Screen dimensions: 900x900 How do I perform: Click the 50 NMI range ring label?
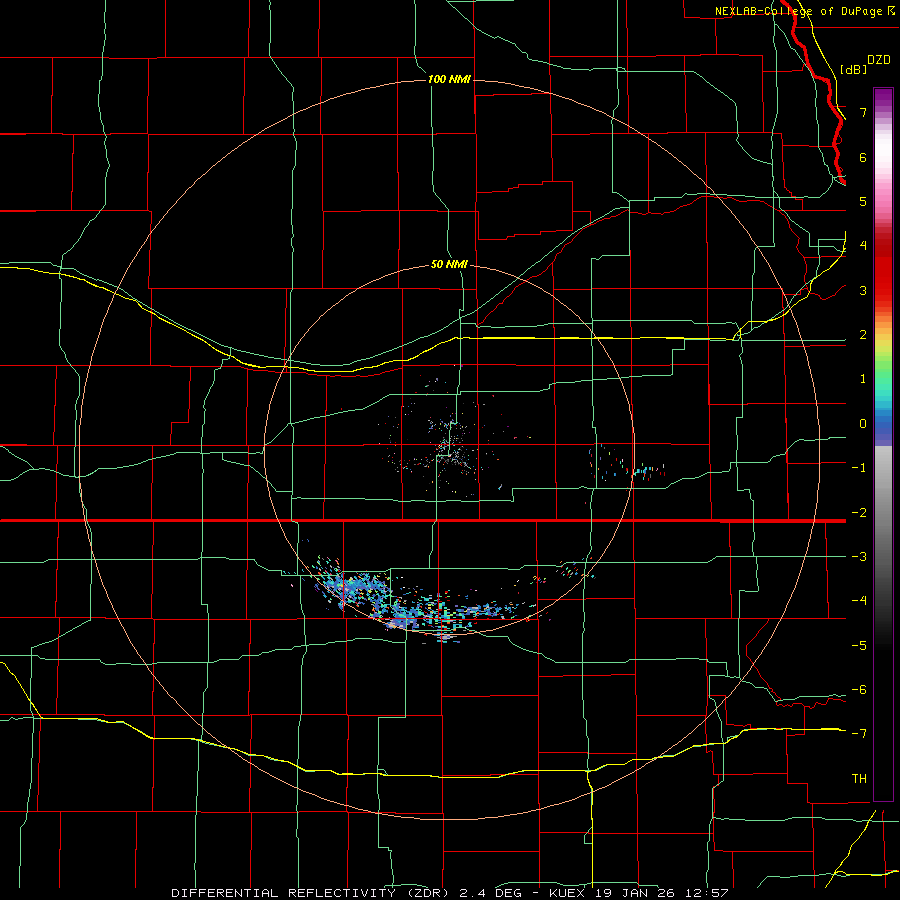(x=449, y=264)
